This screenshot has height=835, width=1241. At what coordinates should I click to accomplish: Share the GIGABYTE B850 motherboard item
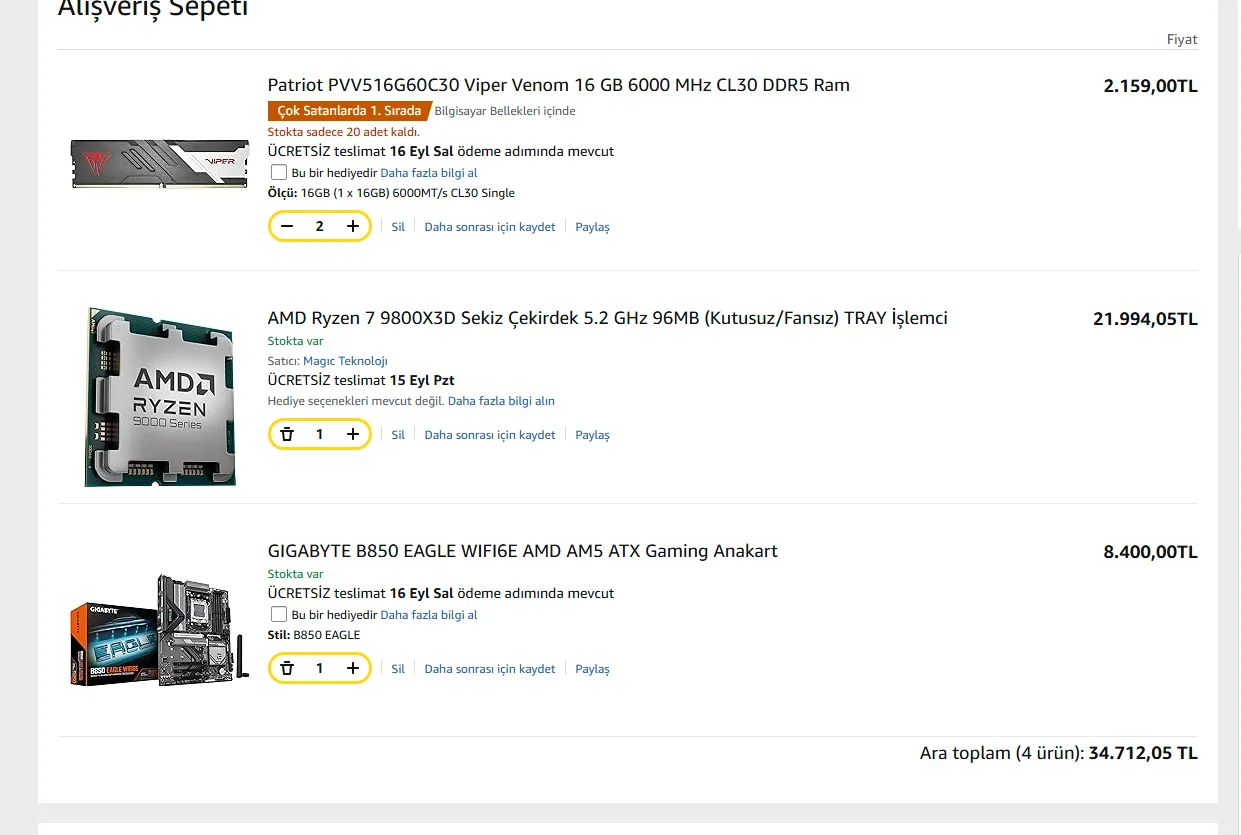592,669
